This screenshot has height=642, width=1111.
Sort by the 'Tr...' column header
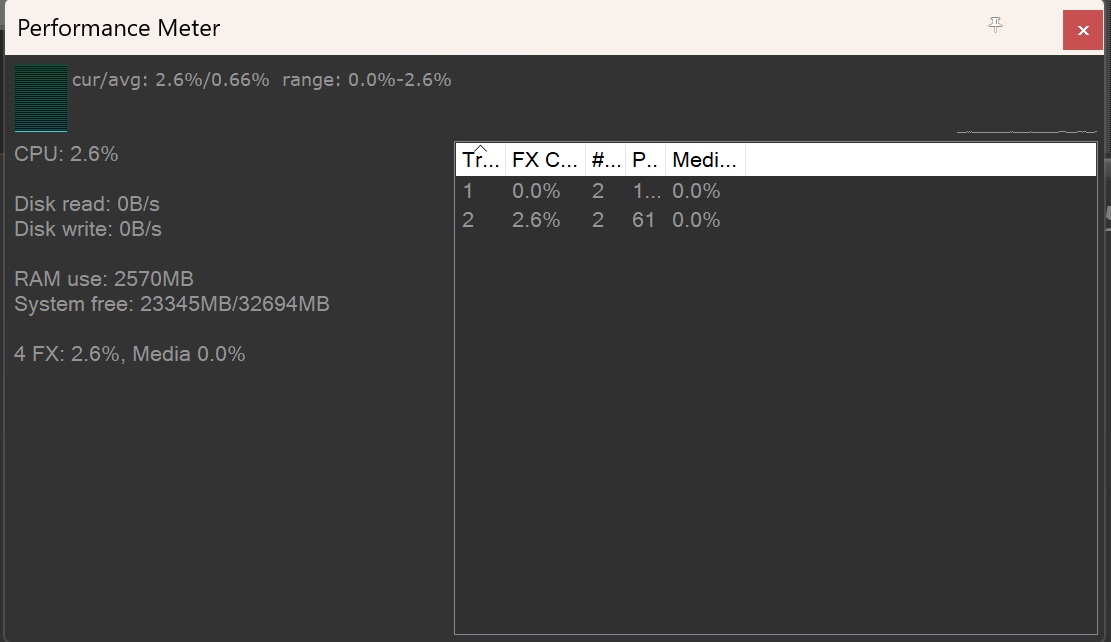tap(480, 160)
